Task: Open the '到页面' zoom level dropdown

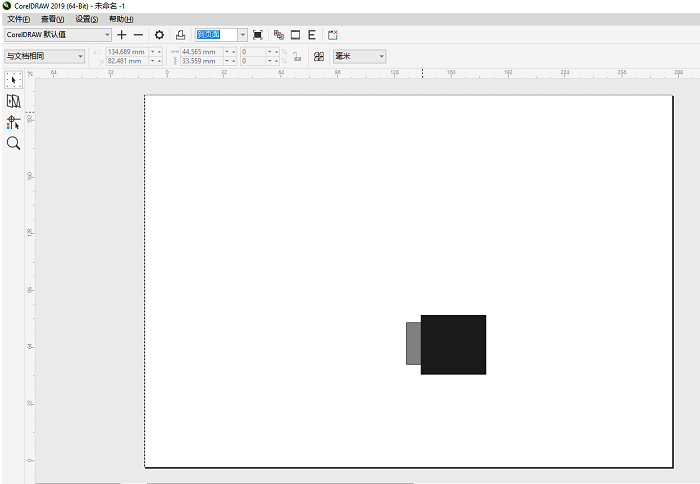Action: tap(242, 35)
